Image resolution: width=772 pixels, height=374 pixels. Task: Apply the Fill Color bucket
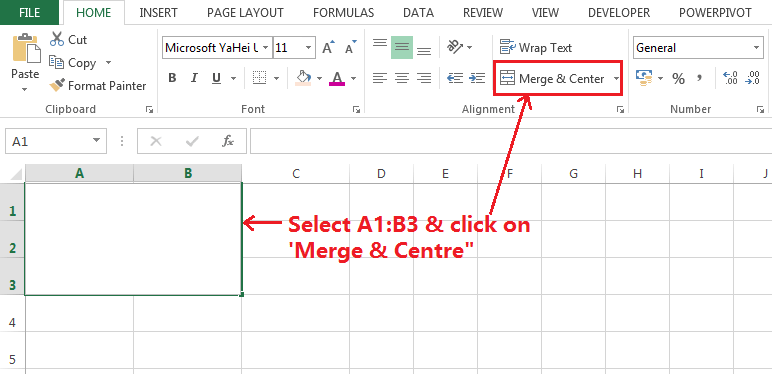click(x=303, y=78)
